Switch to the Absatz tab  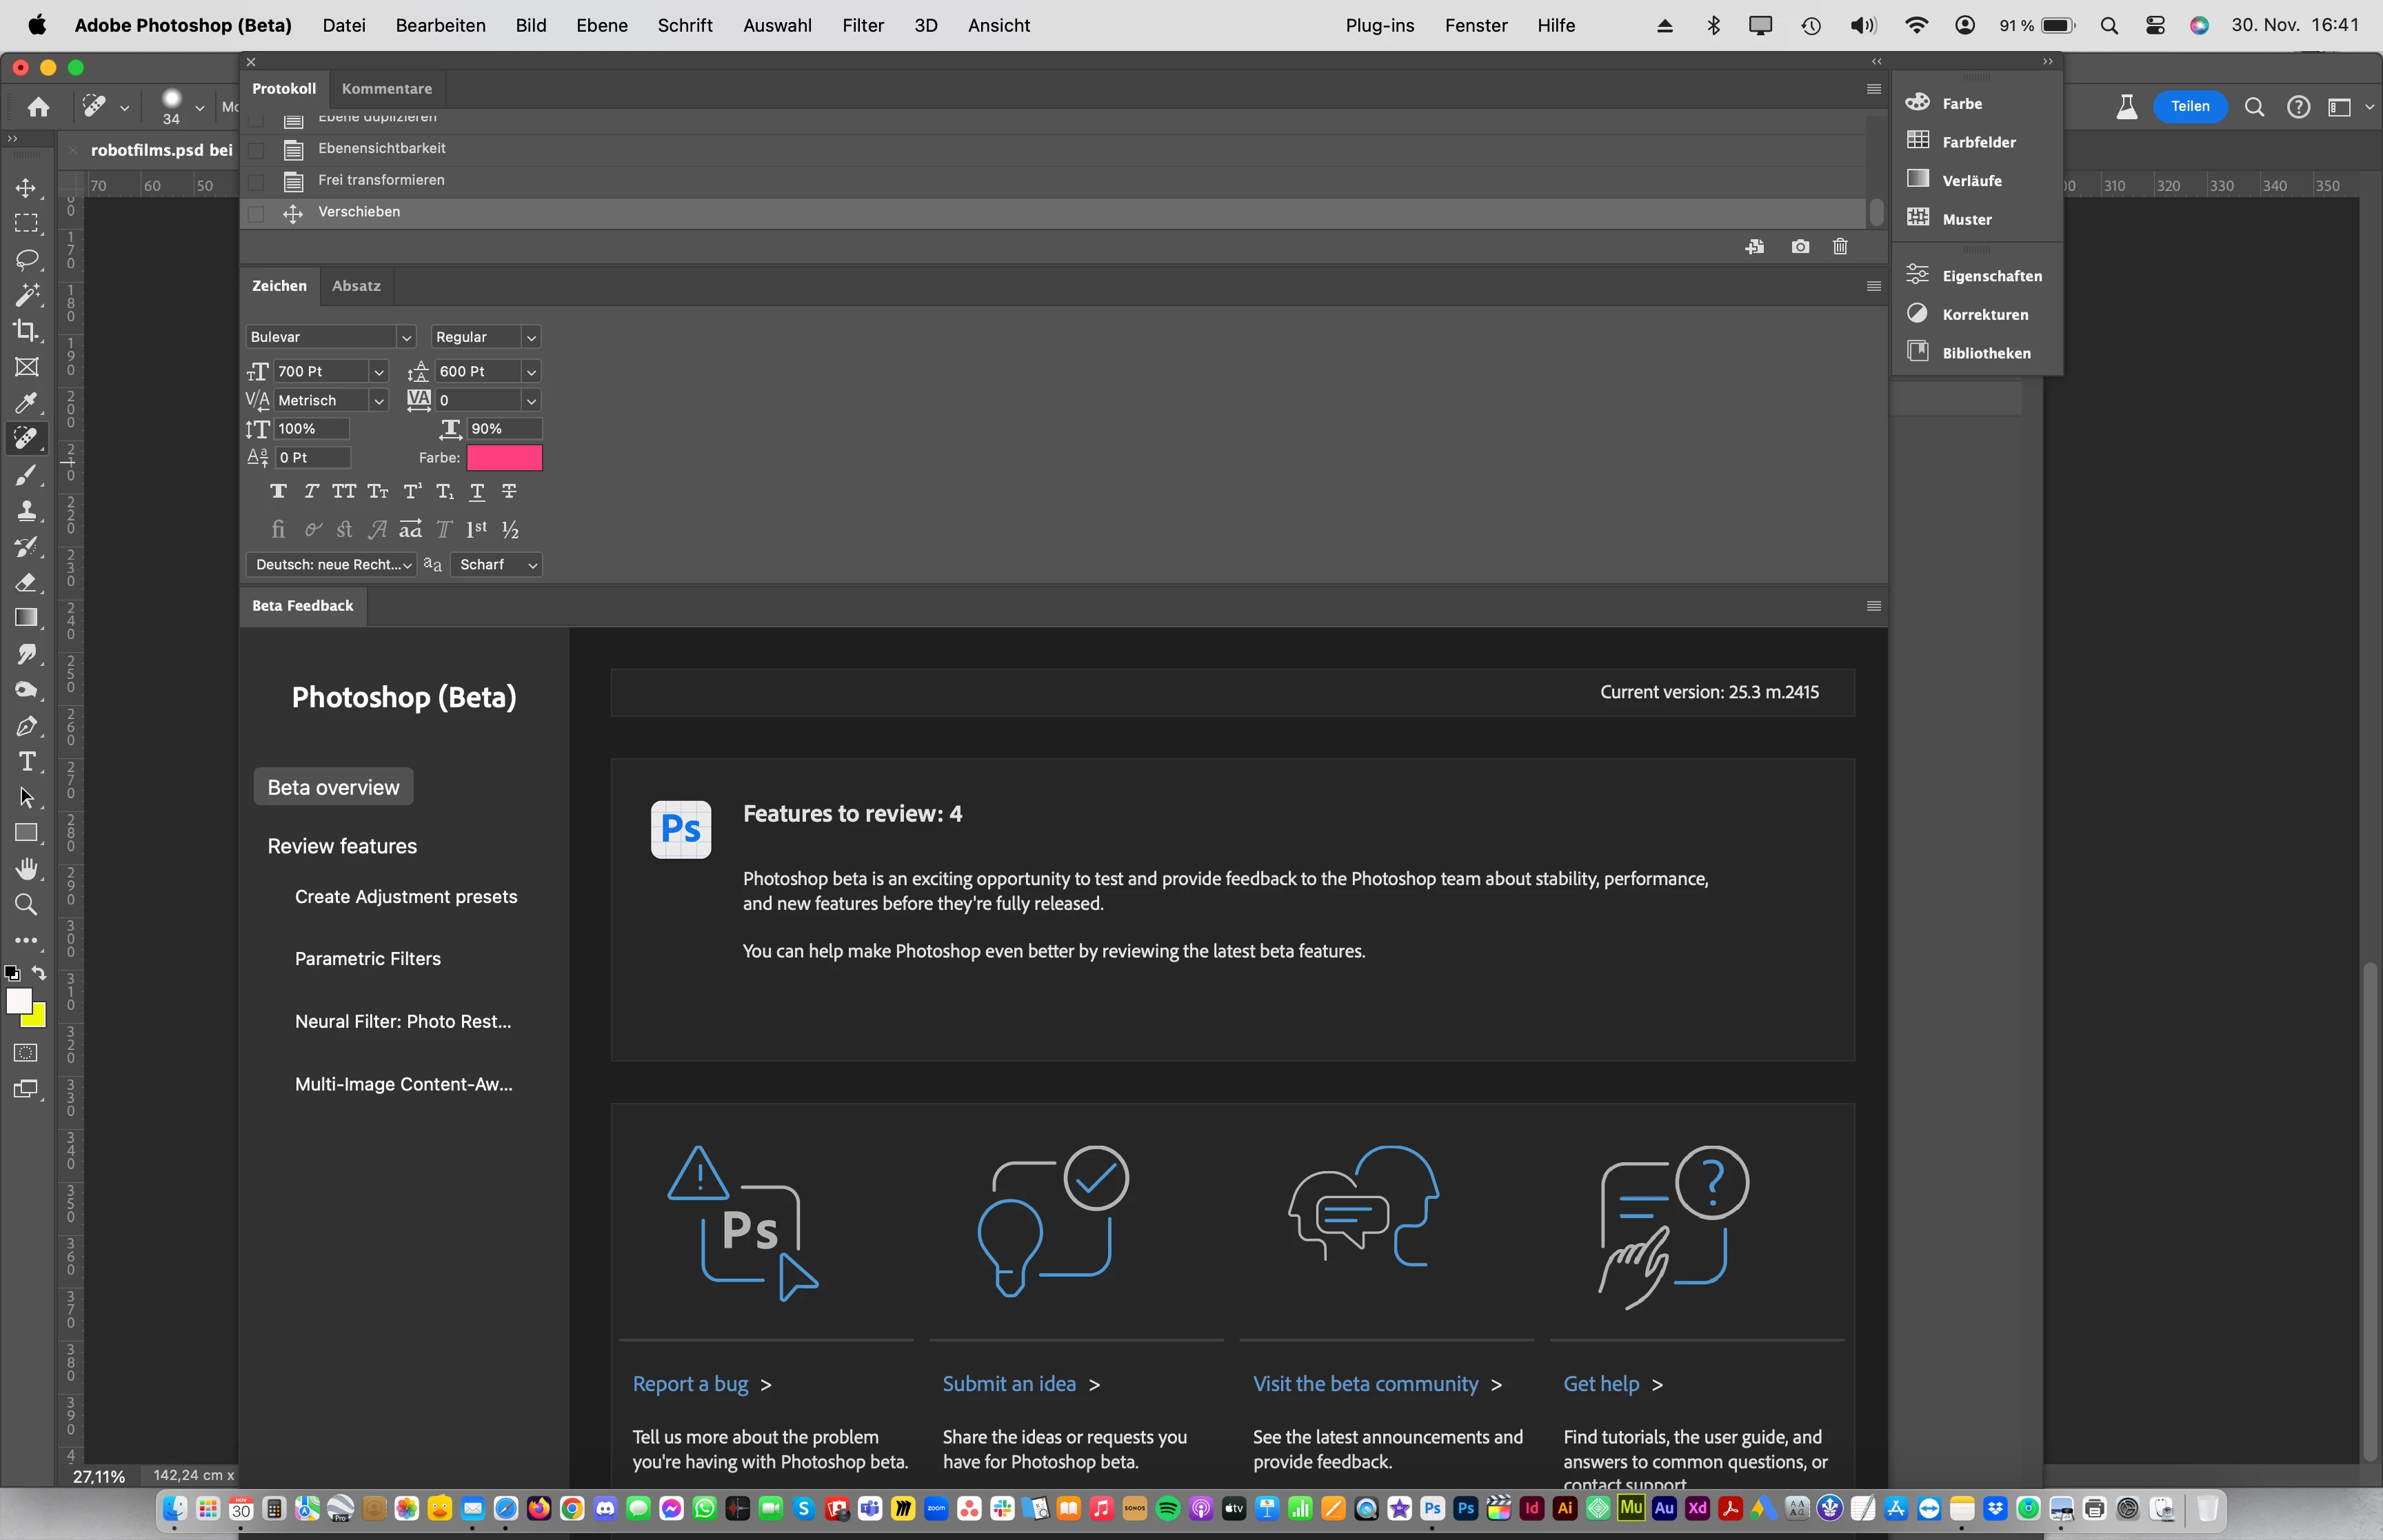click(x=356, y=286)
